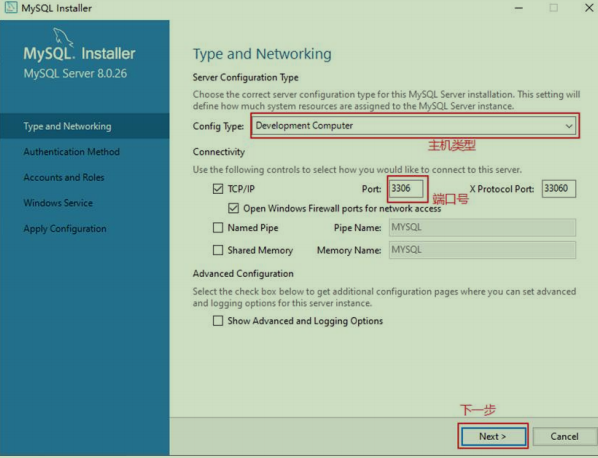
Task: Select the Windows Service step
Action: (58, 203)
